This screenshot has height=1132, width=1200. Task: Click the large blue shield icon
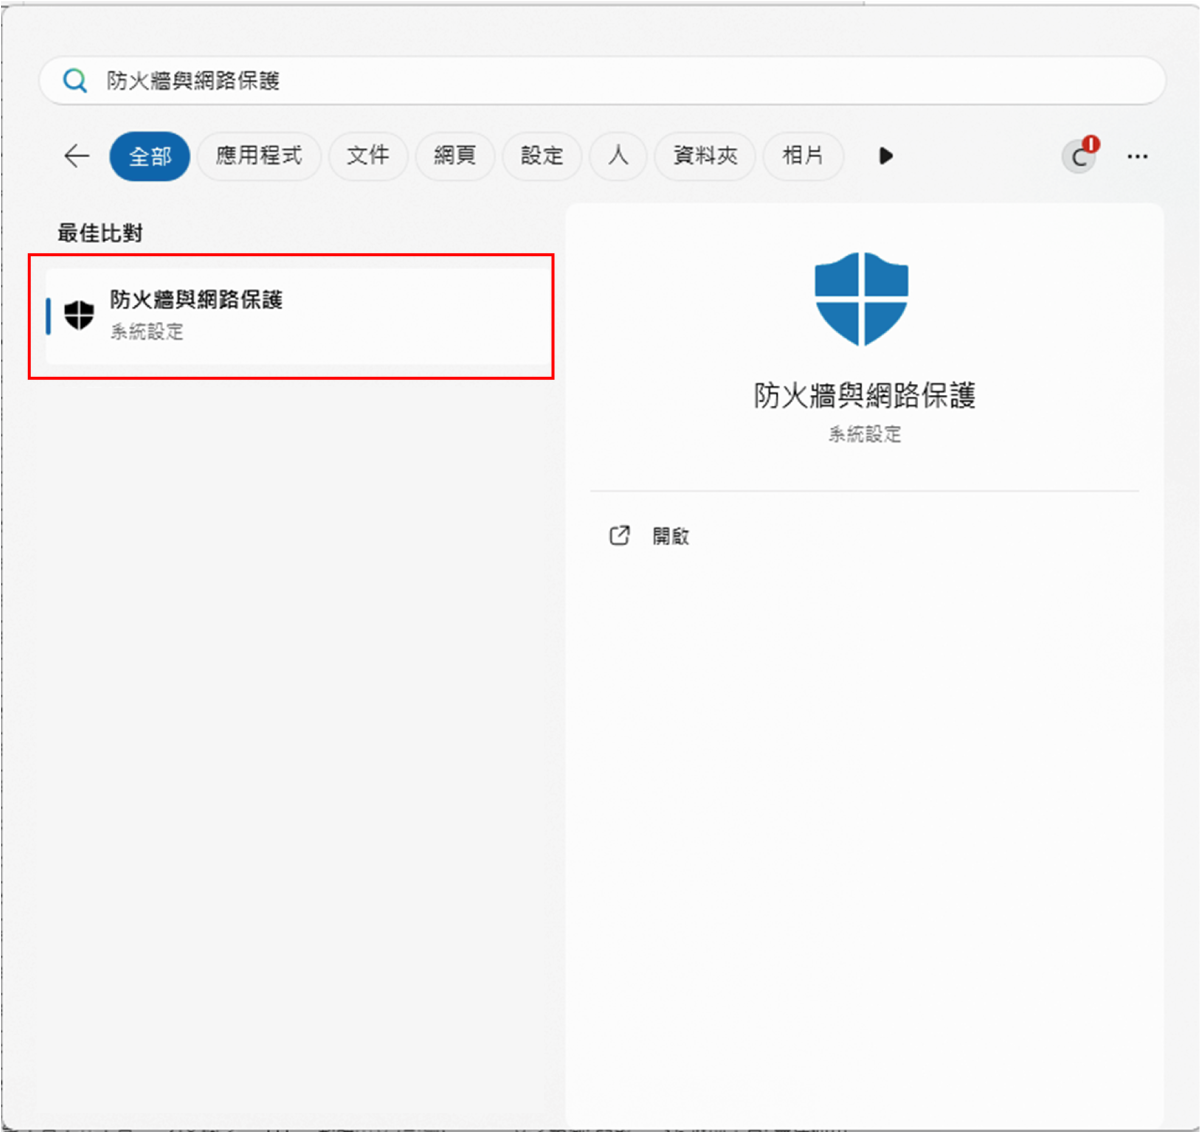pyautogui.click(x=861, y=299)
